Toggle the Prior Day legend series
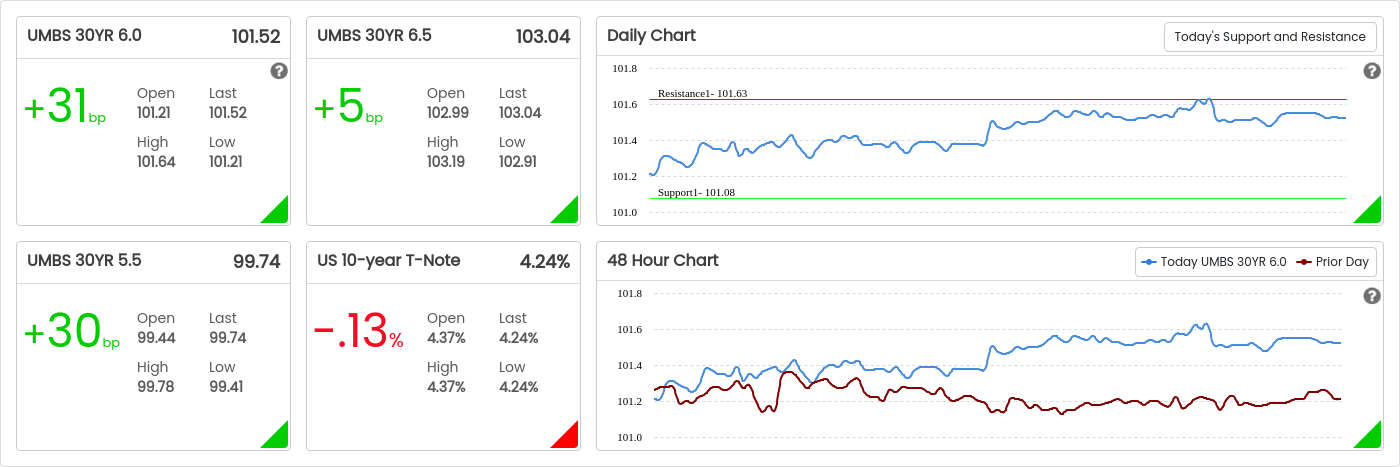The height and width of the screenshot is (467, 1400). pyautogui.click(x=1333, y=262)
